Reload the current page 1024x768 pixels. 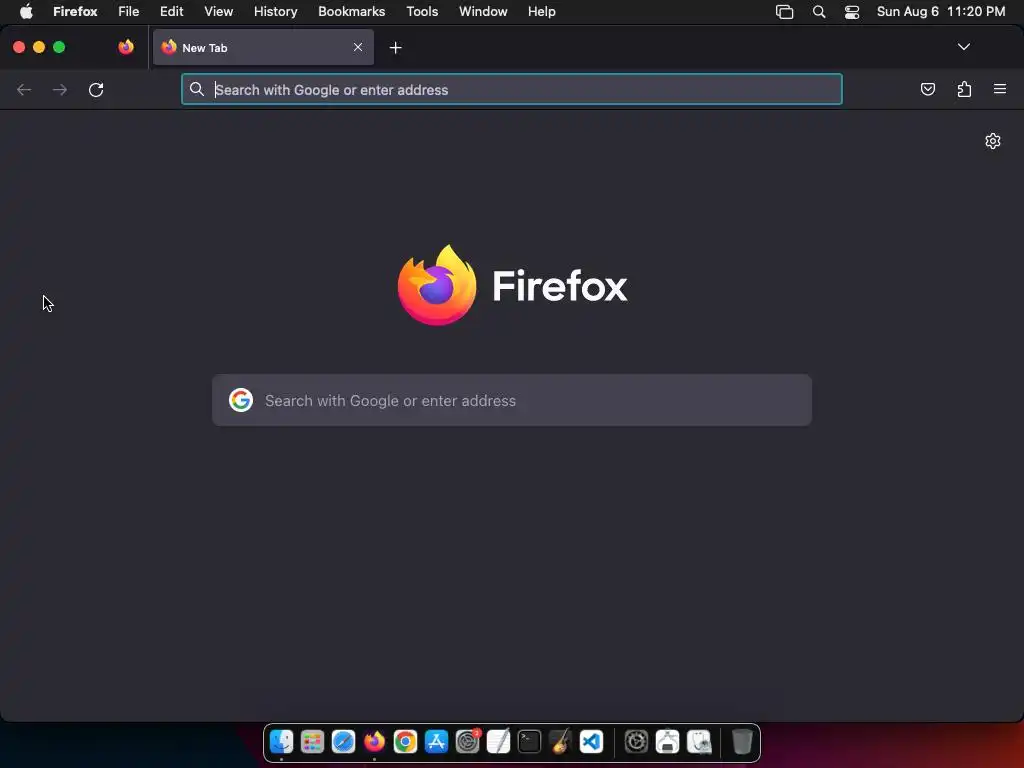pyautogui.click(x=96, y=89)
